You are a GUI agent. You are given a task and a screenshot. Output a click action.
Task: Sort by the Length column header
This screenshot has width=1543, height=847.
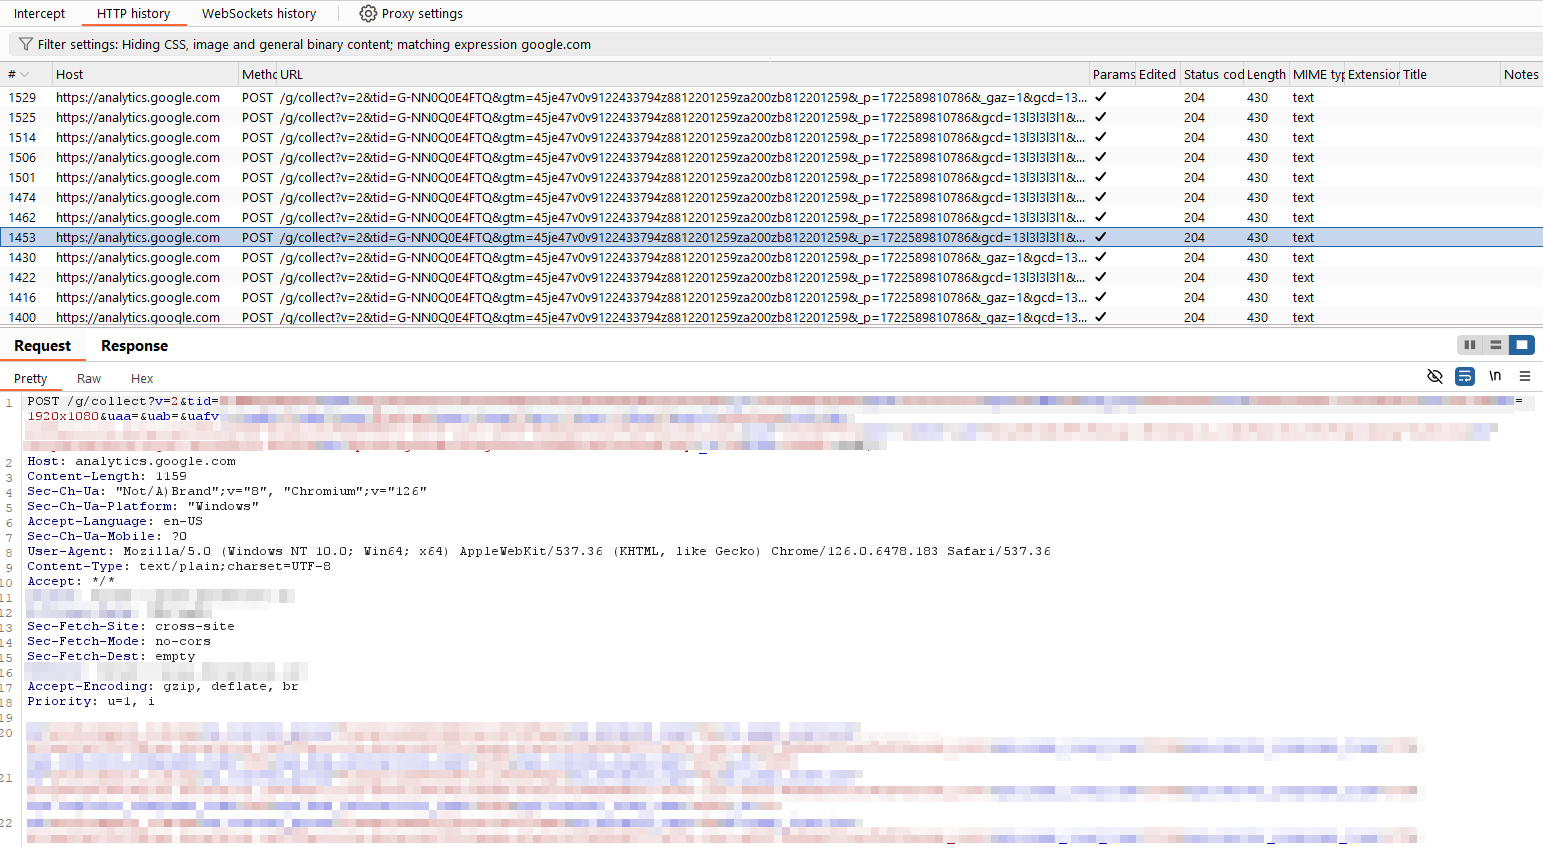pos(1266,74)
